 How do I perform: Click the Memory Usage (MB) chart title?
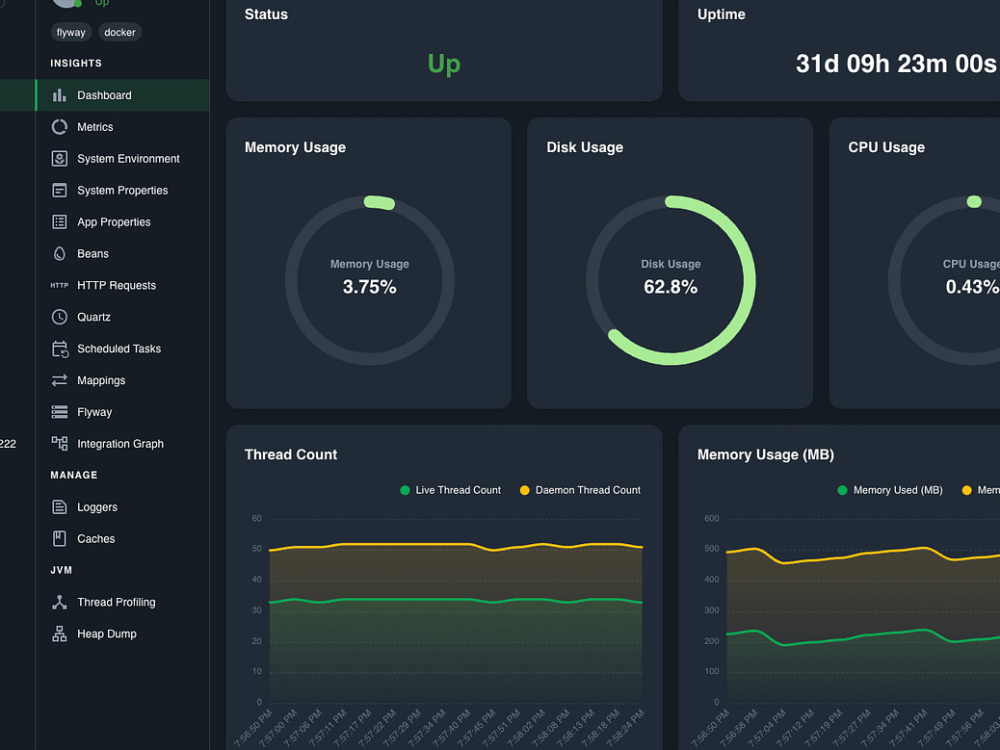click(x=766, y=455)
